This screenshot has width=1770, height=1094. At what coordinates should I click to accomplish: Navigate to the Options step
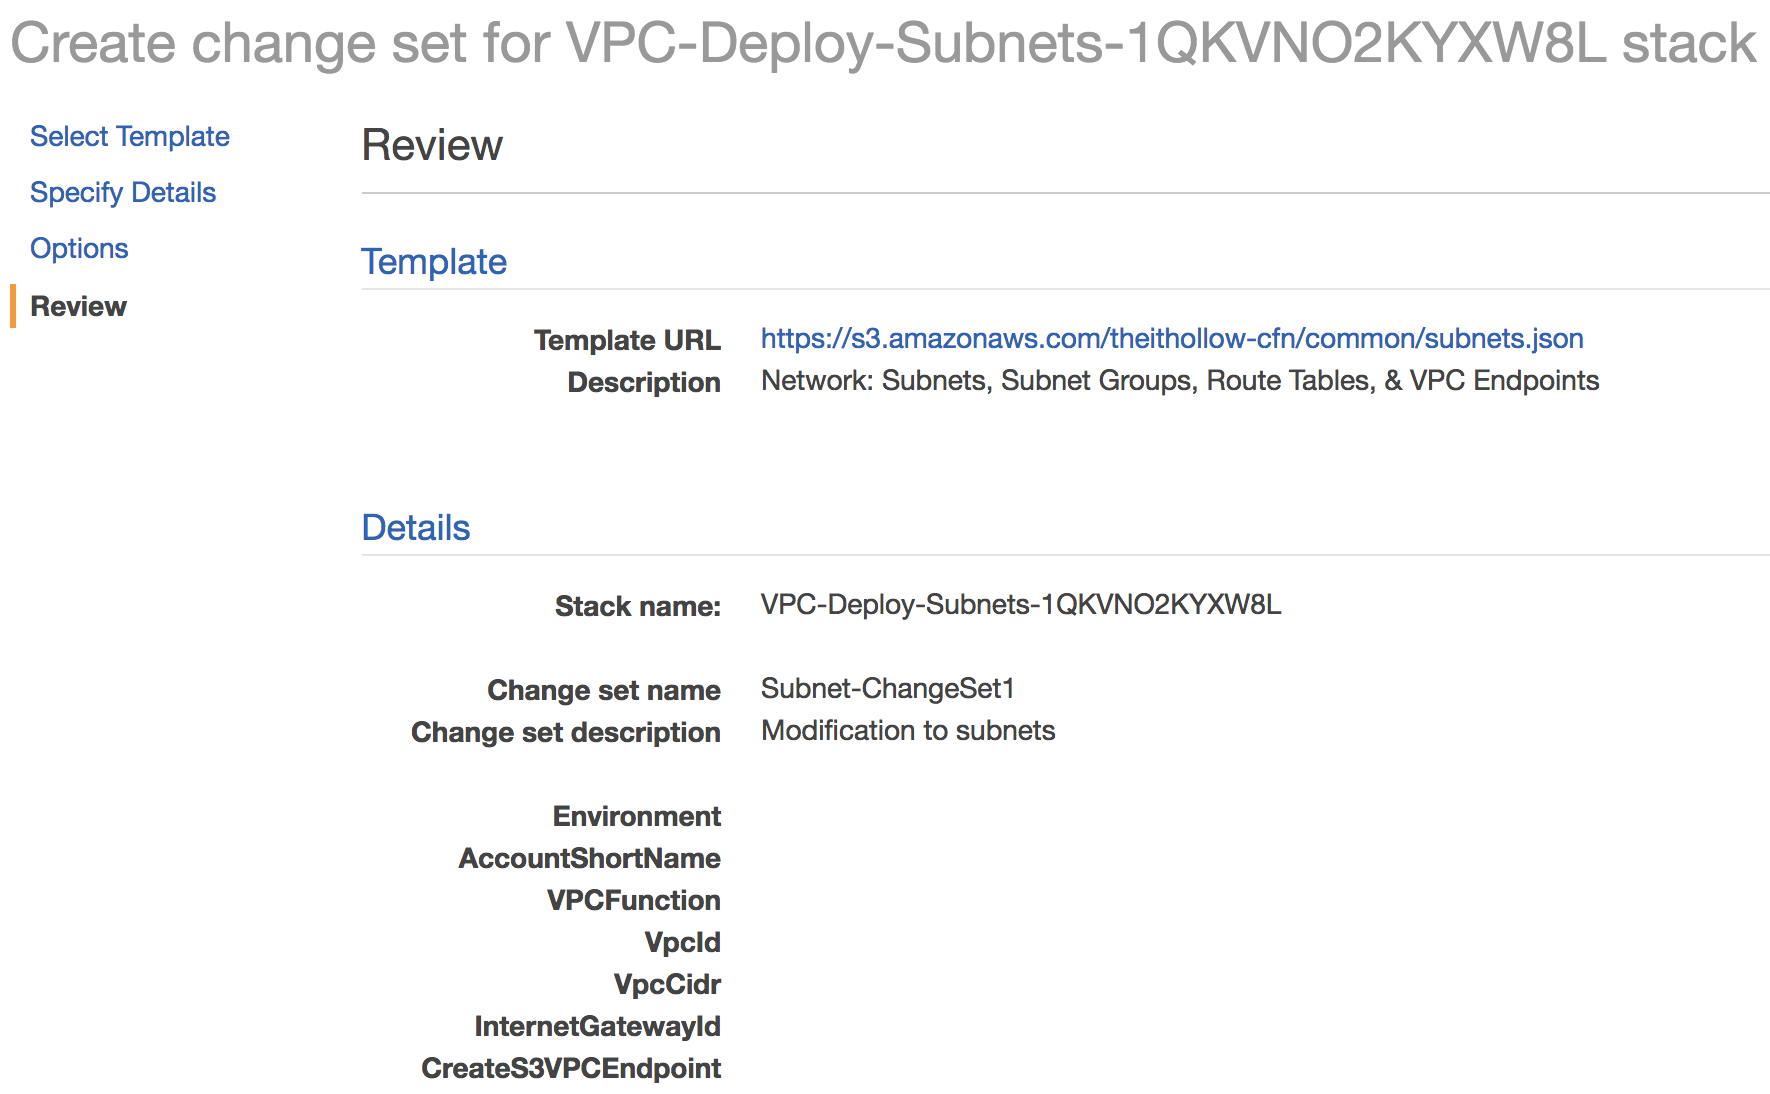(x=79, y=249)
